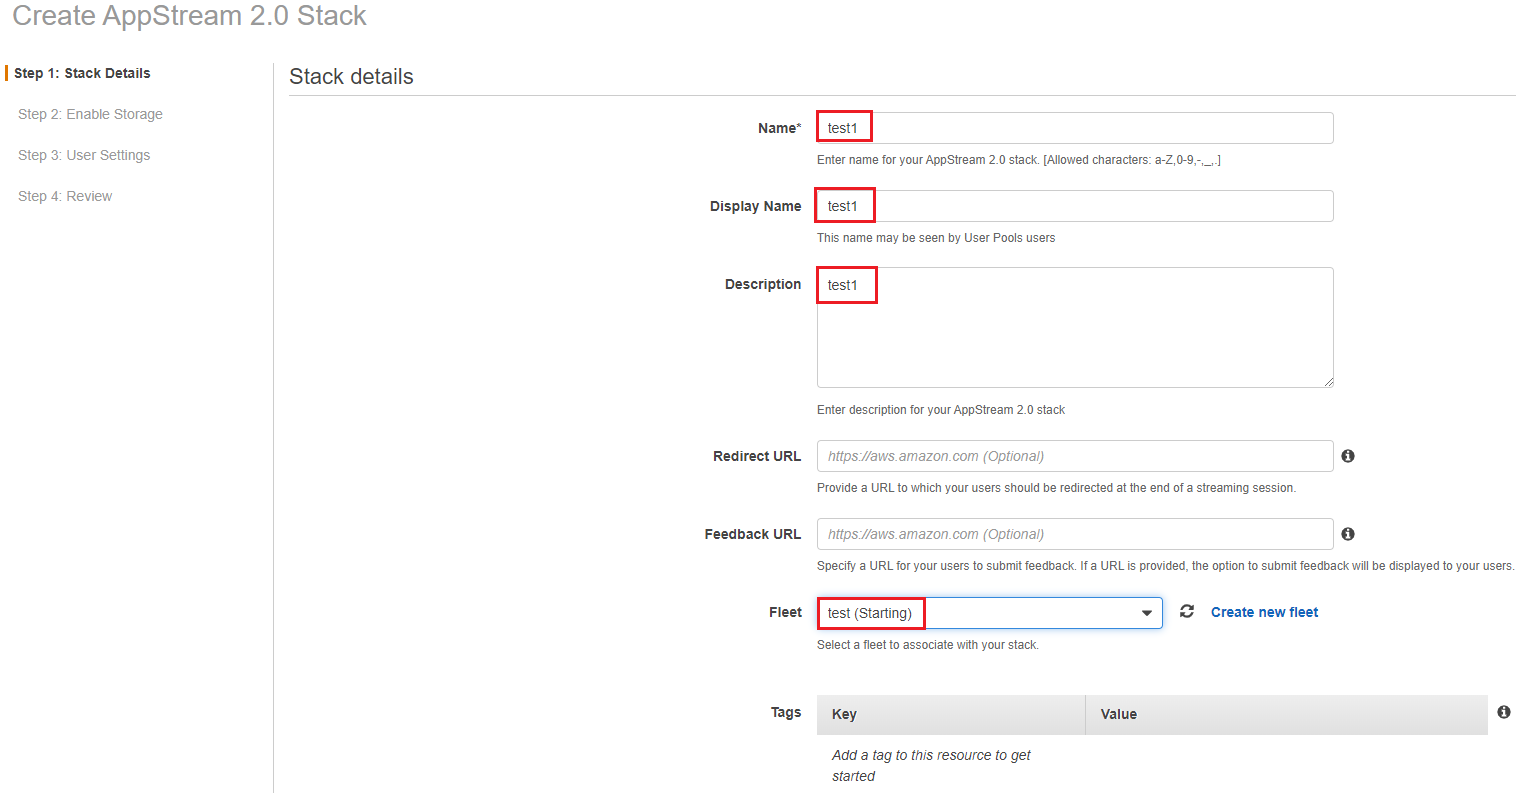This screenshot has height=793, width=1516.
Task: Refresh the fleet list icon
Action: point(1187,611)
